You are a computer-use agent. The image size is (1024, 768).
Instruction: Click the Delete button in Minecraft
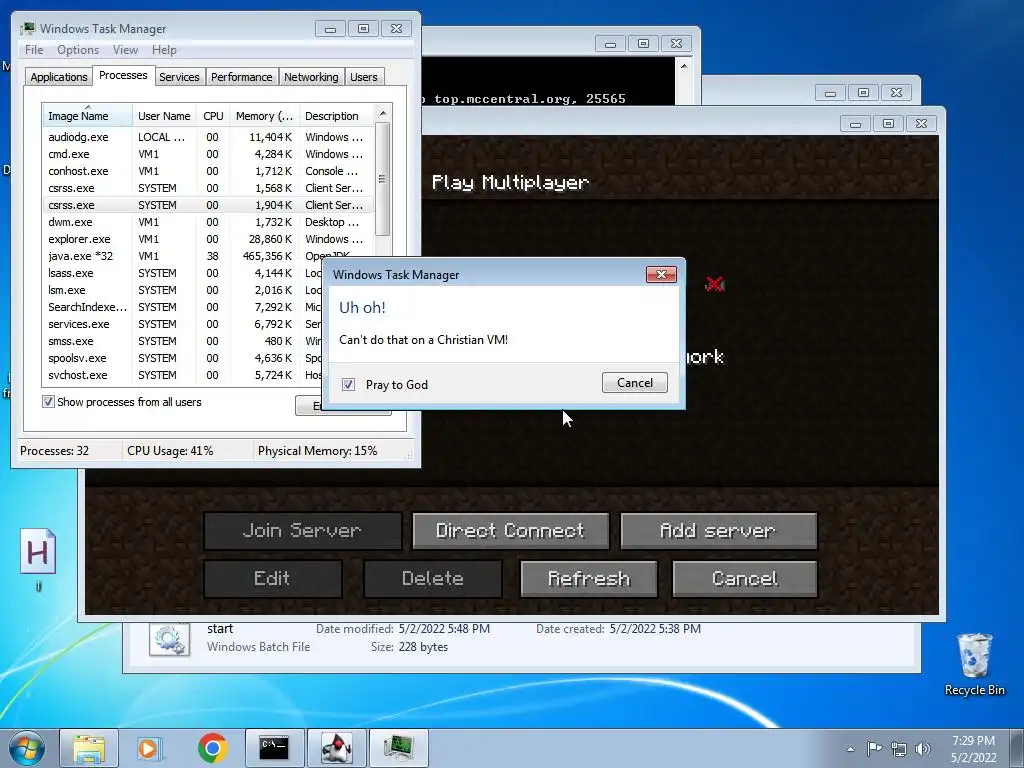pyautogui.click(x=432, y=579)
